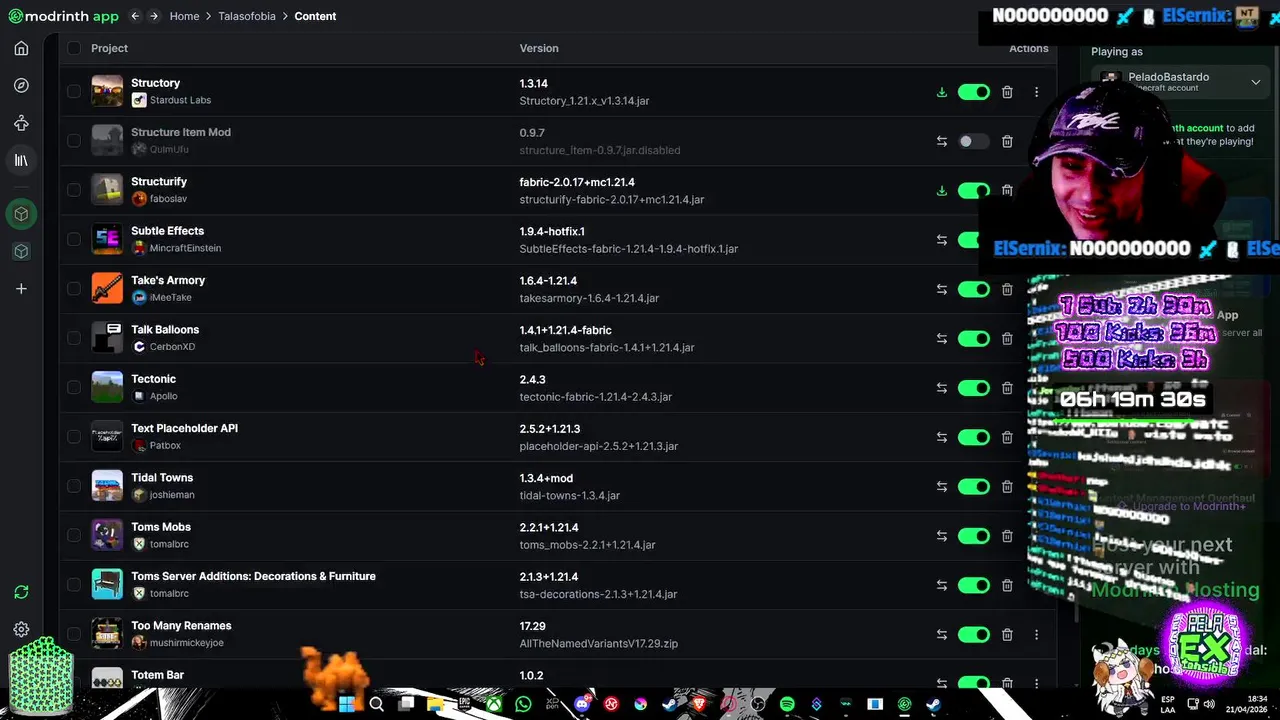Click the green refresh icon in sidebar
This screenshot has width=1280, height=720.
21,592
